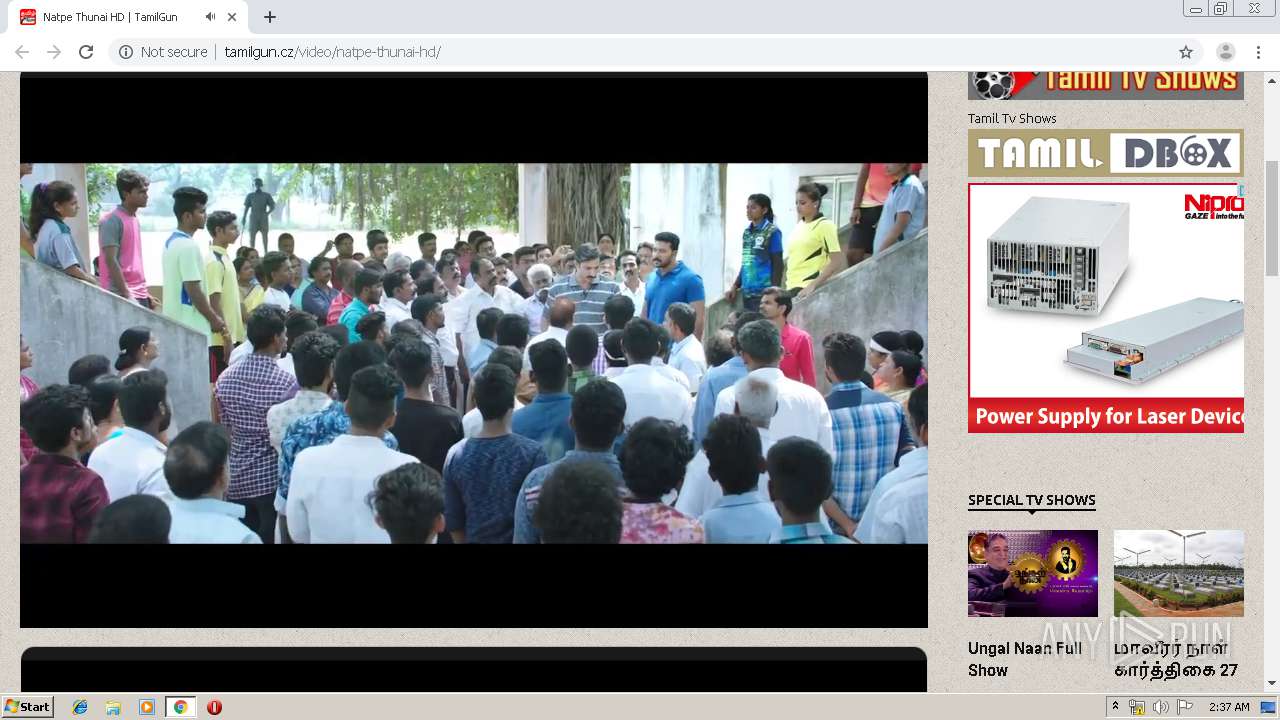Reload the TamilGun page
Screen dimensions: 1280x720
click(x=86, y=52)
